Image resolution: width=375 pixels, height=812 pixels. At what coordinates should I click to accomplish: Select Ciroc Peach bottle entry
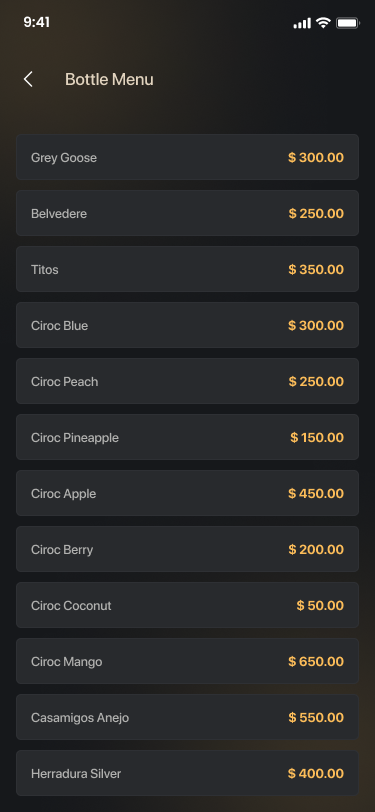[x=188, y=381]
